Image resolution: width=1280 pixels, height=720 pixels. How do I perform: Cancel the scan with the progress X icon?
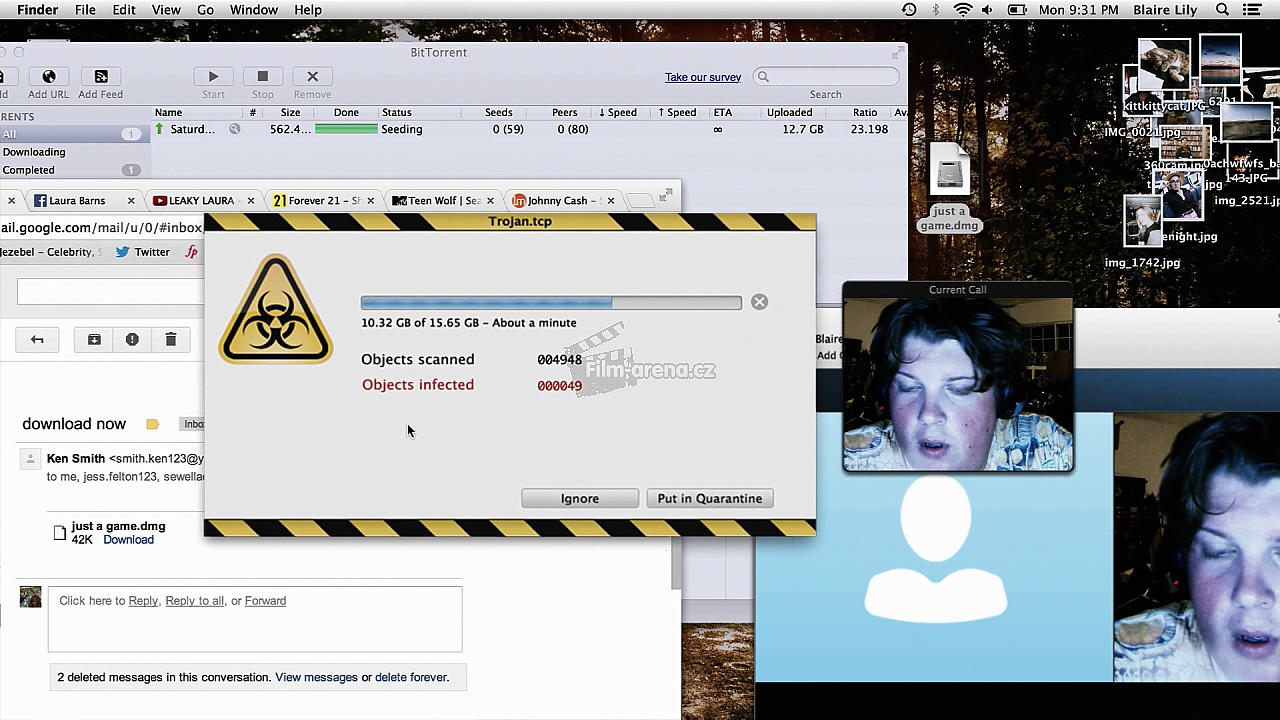(760, 302)
